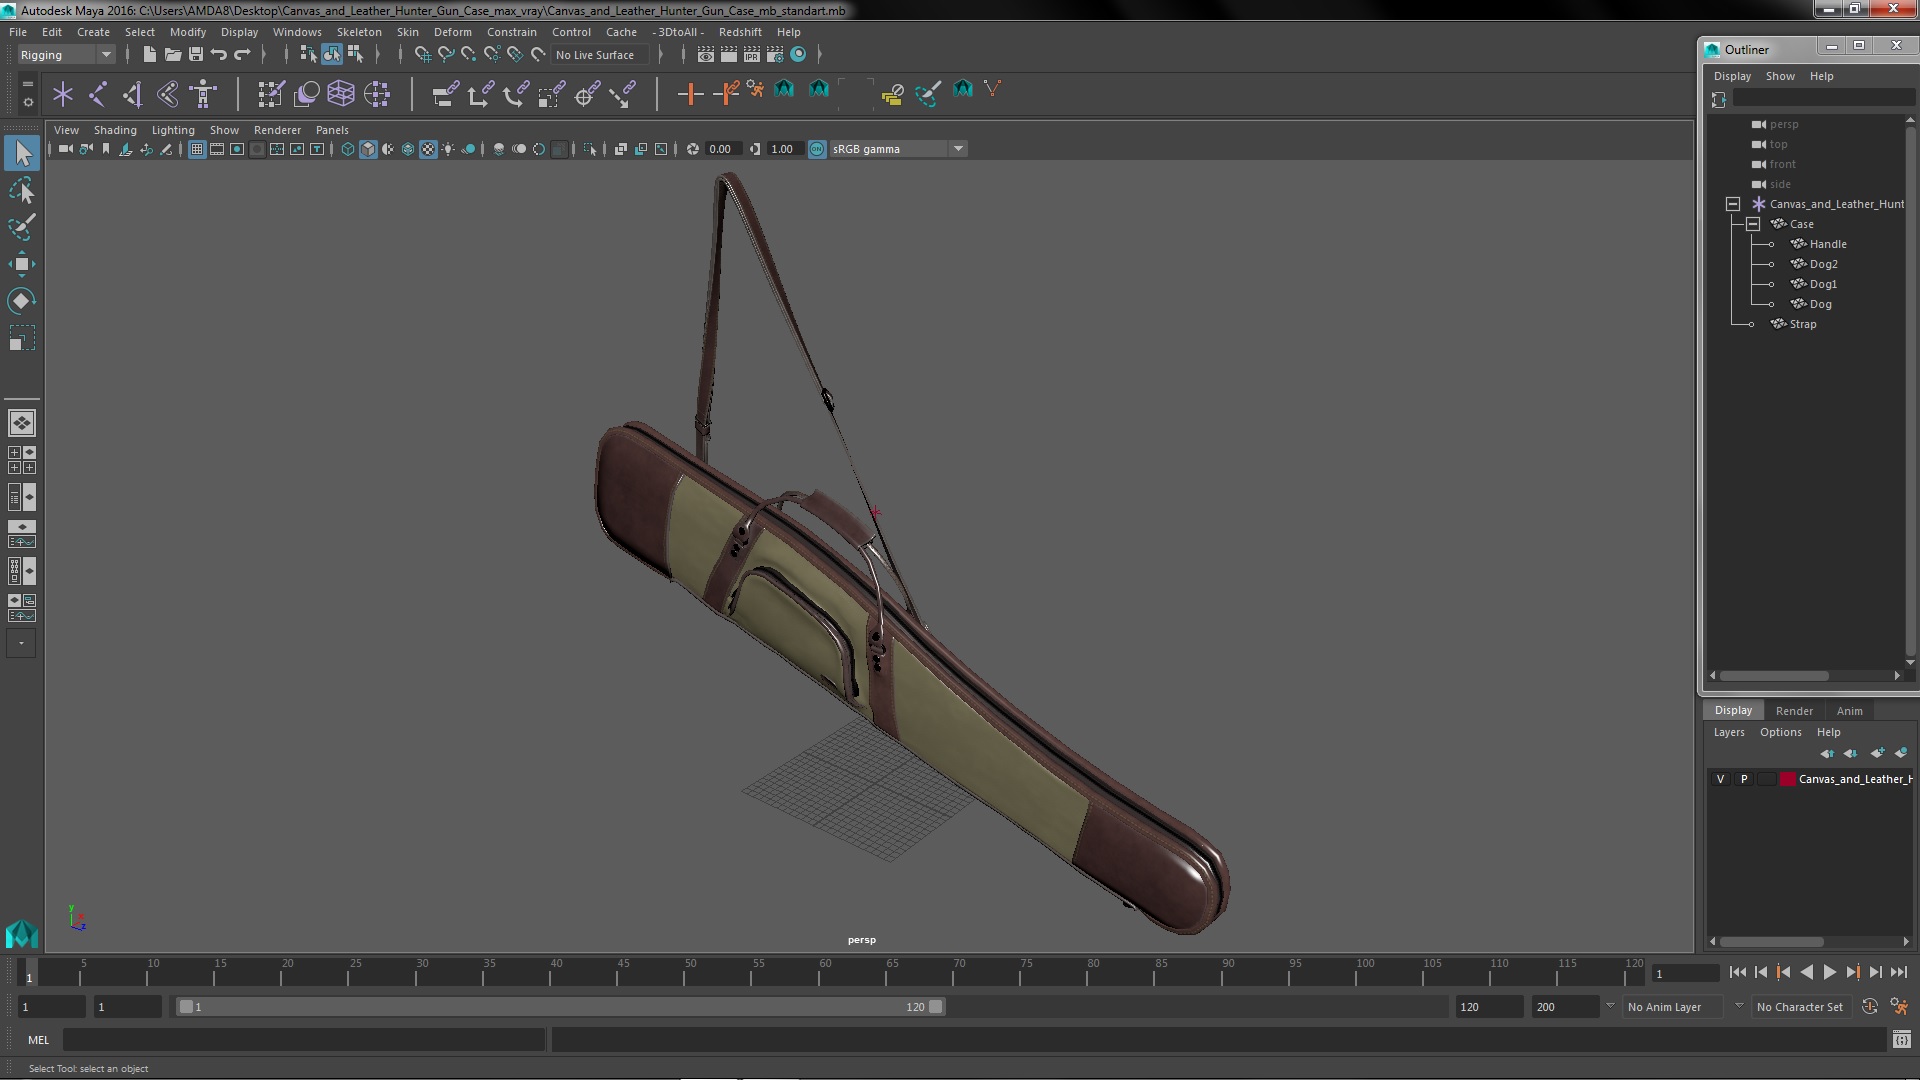Click the Create Joint shelf icon
The width and height of the screenshot is (1920, 1080).
(x=98, y=94)
